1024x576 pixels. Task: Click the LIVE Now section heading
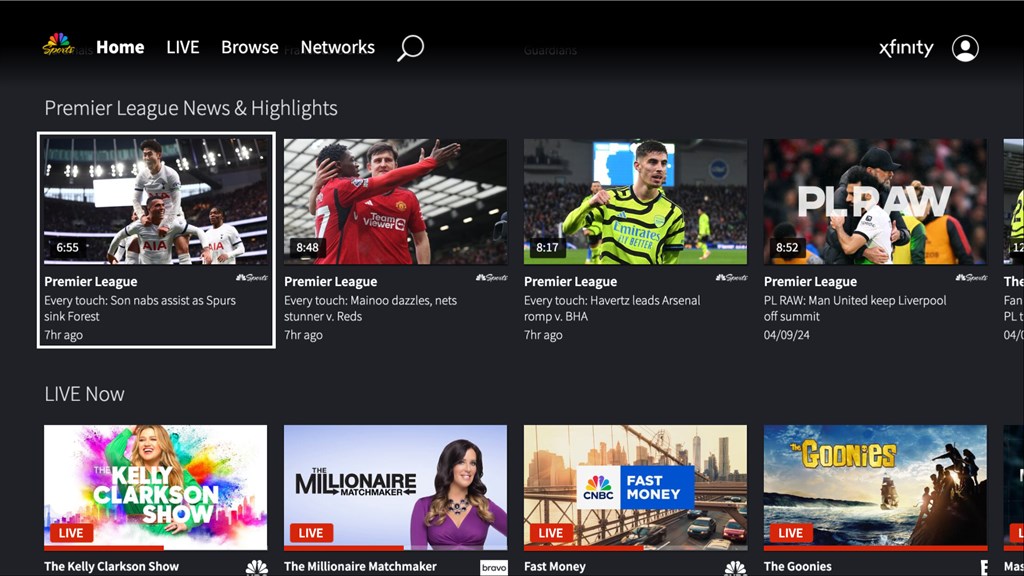pyautogui.click(x=84, y=394)
